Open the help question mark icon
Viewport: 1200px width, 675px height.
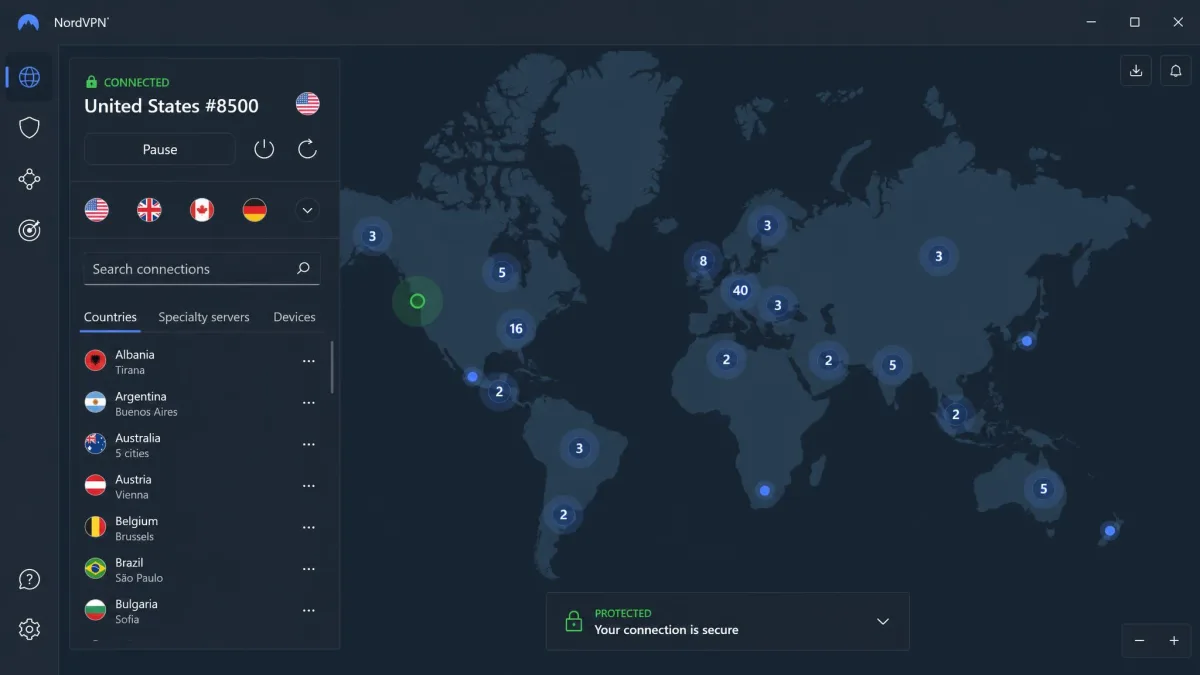(x=30, y=580)
